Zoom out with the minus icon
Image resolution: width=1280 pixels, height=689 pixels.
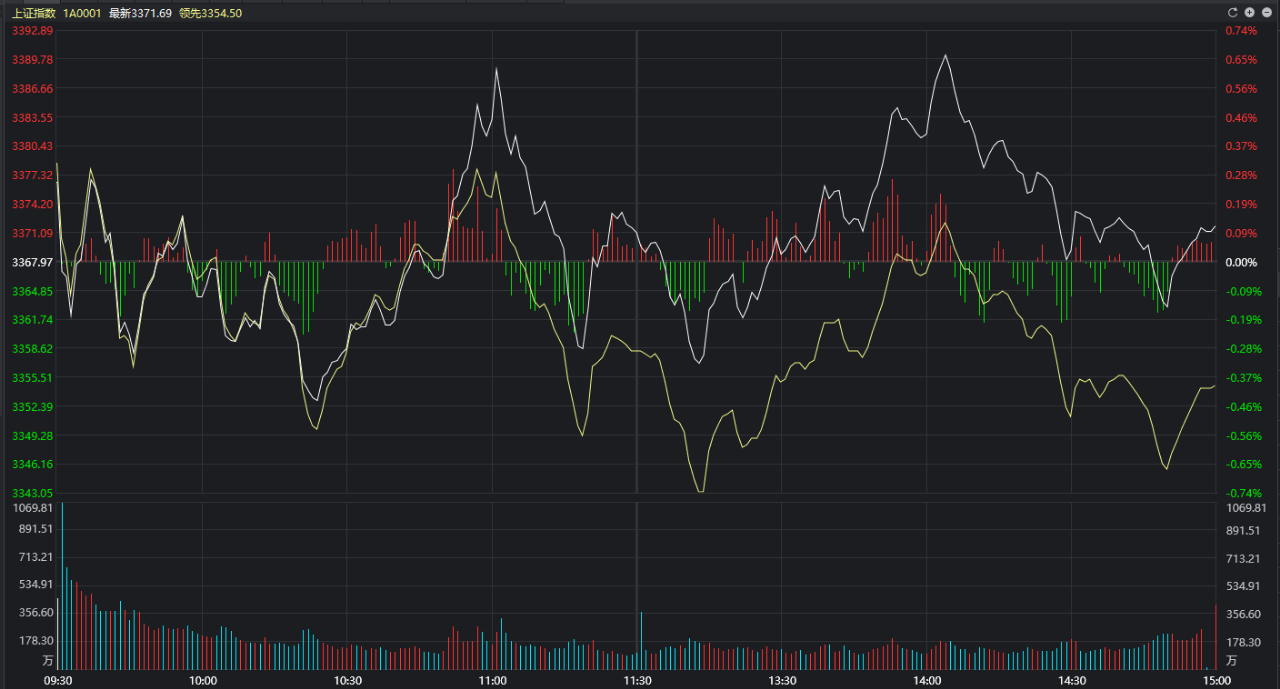pos(1265,13)
